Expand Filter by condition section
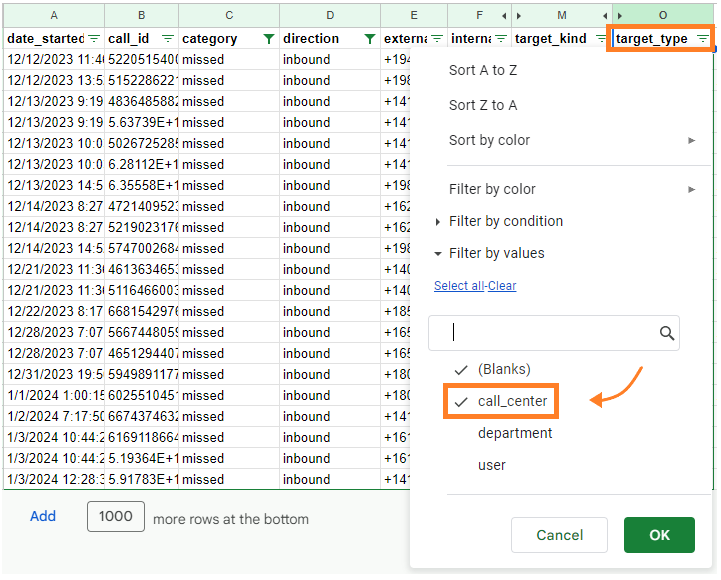This screenshot has width=721, height=580. pyautogui.click(x=499, y=221)
